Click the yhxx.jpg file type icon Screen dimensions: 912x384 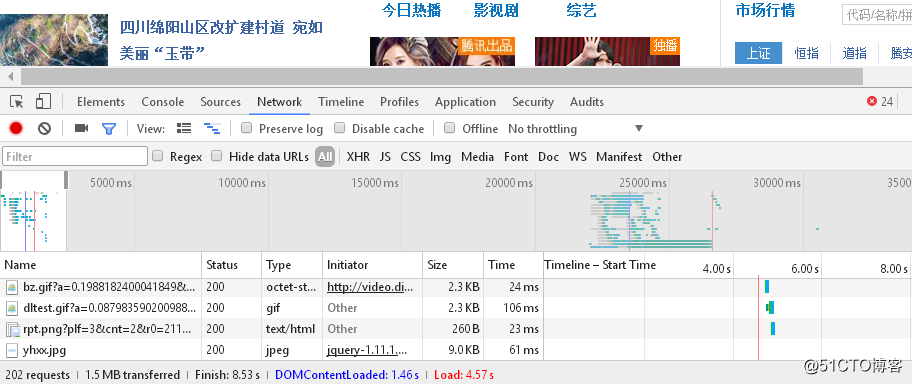(12, 350)
